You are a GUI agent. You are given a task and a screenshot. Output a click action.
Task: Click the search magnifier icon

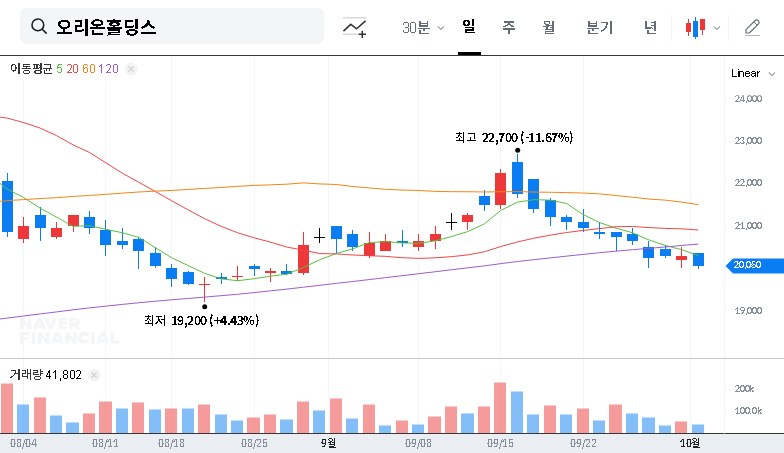tap(39, 27)
